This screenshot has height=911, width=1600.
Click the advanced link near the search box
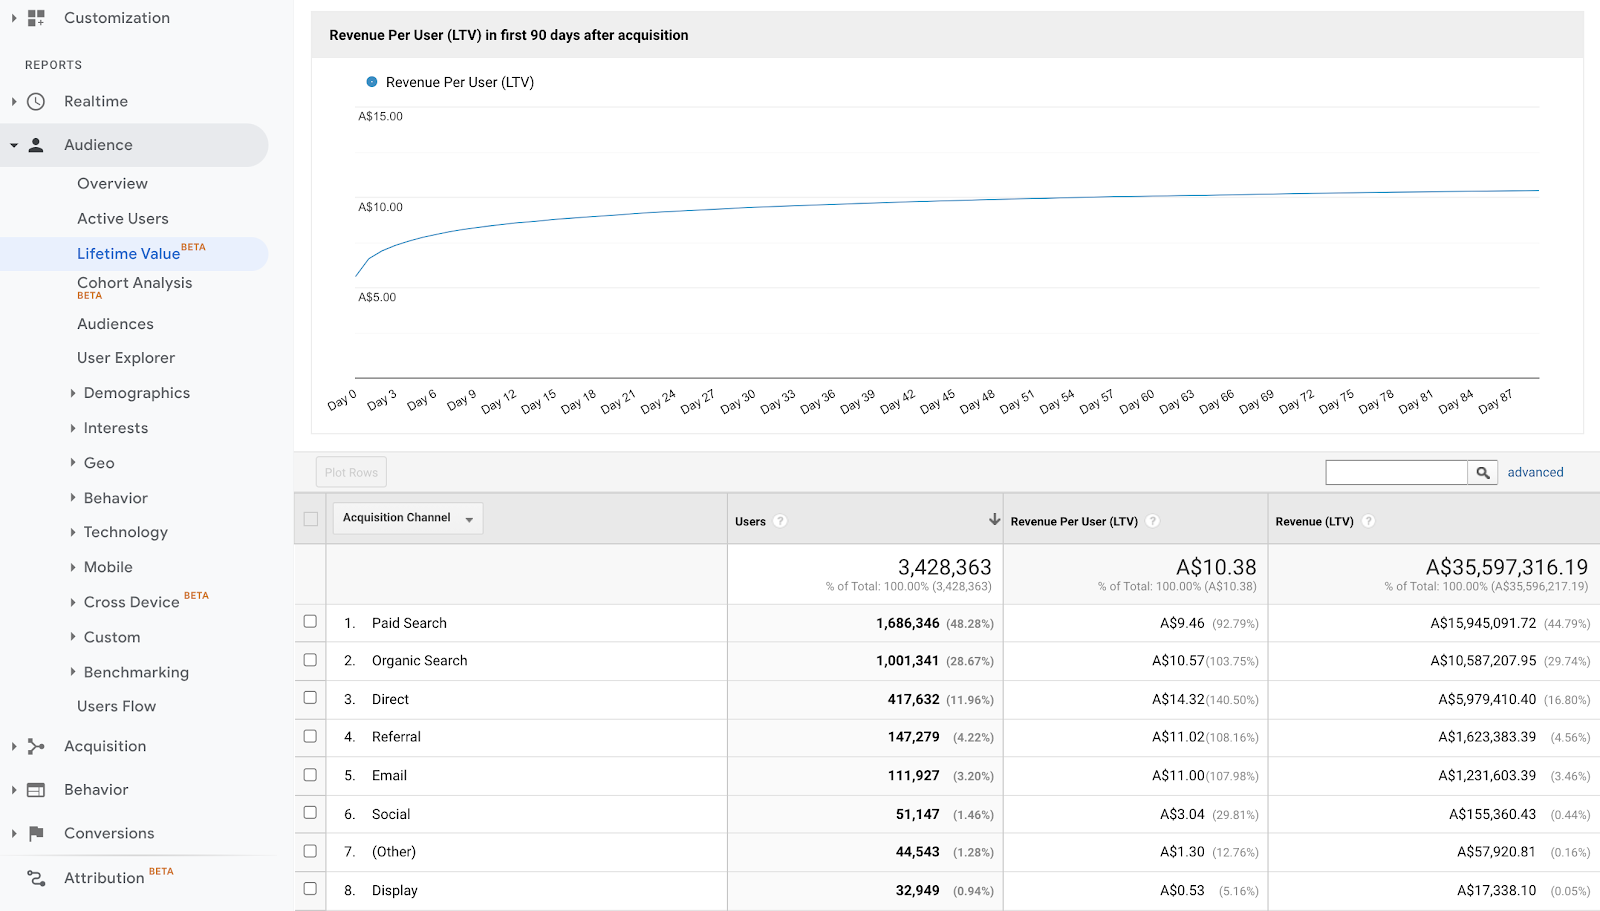click(x=1535, y=471)
